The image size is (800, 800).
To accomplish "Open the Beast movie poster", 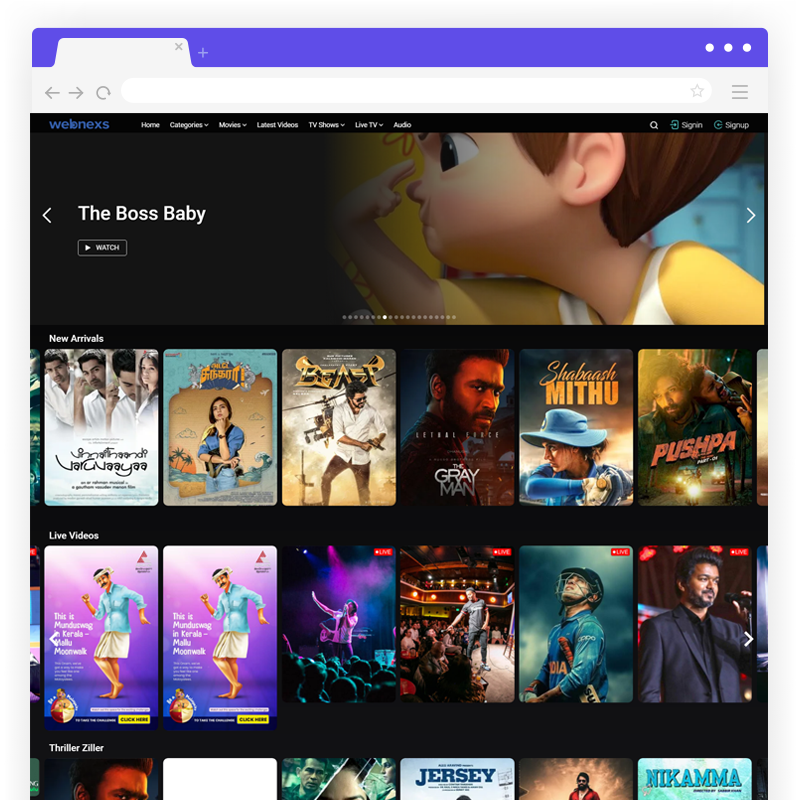I will click(x=339, y=428).
